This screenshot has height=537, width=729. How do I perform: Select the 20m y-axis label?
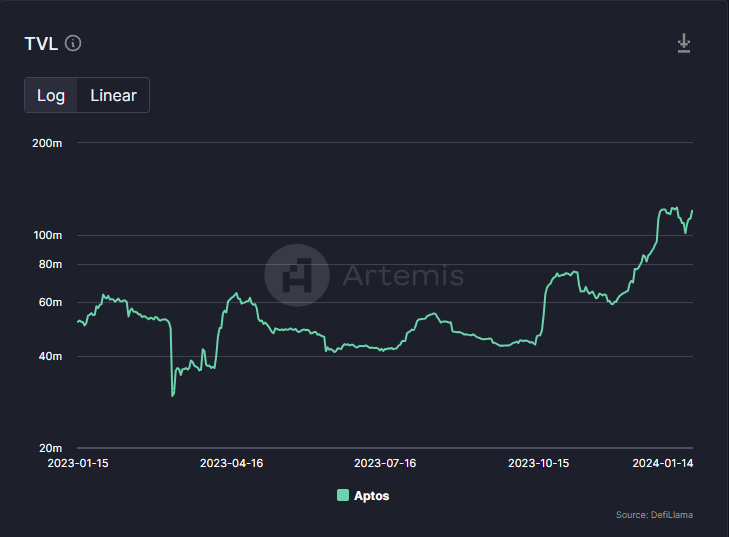coord(50,448)
